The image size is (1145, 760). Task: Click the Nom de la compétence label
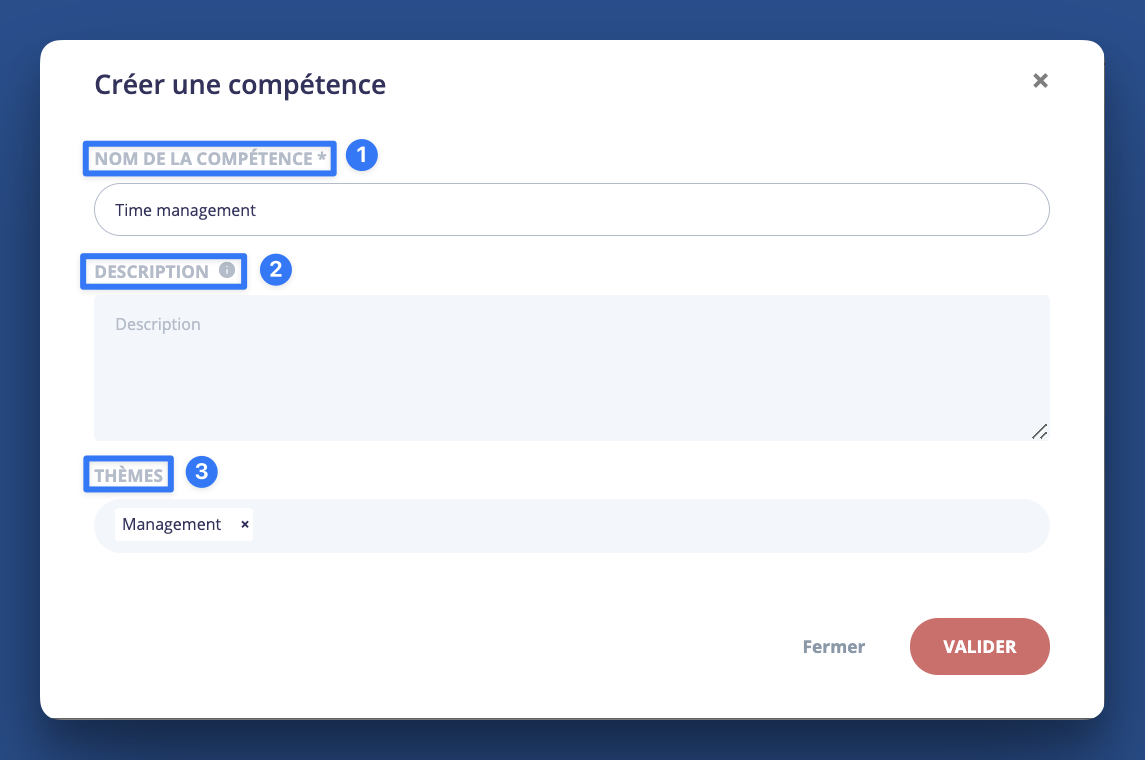203,159
